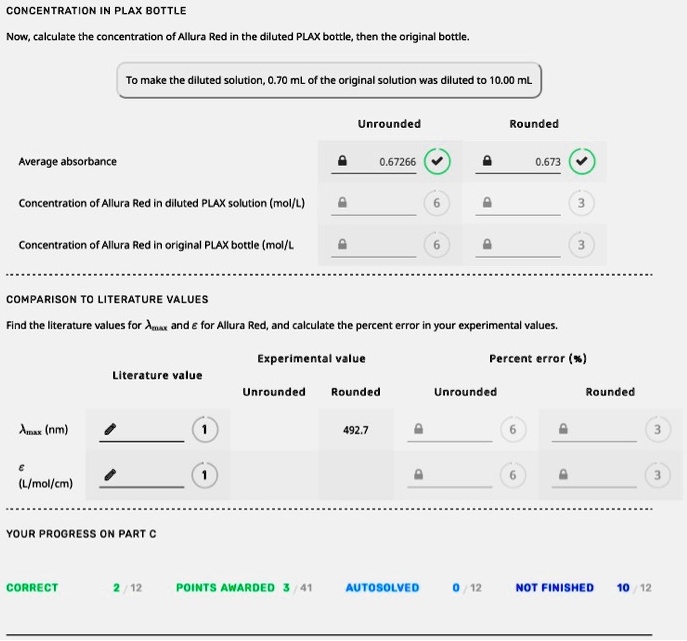Viewport: 687px width, 641px height.
Task: Click the attempts badge beside ε literature value
Action: [x=204, y=476]
